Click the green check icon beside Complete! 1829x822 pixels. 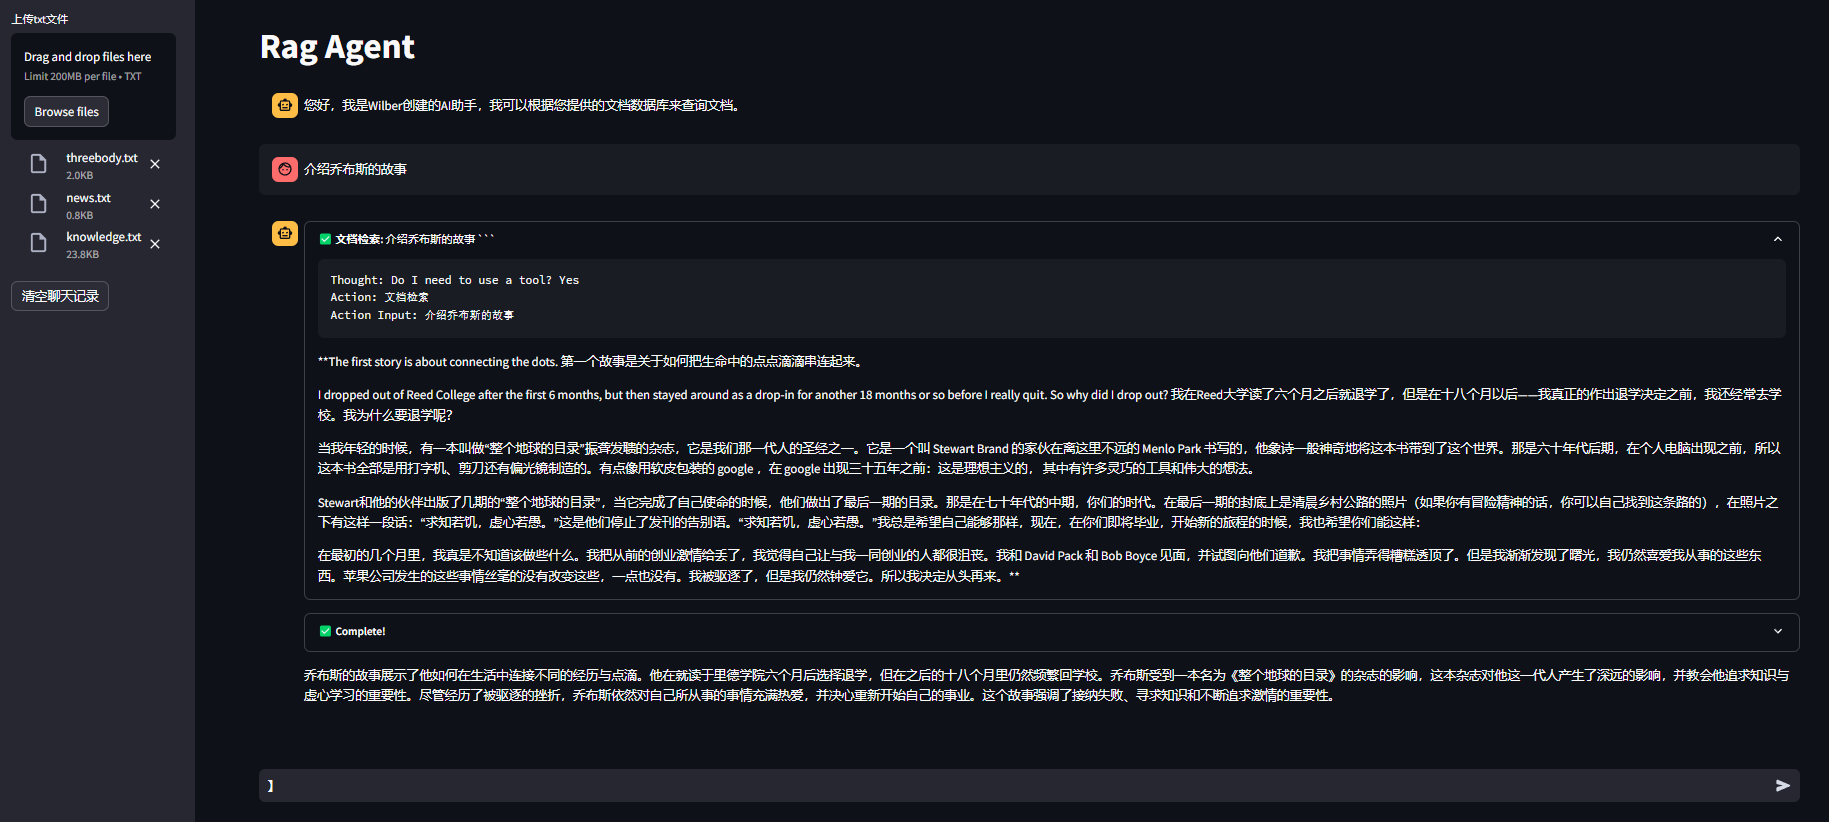[325, 631]
